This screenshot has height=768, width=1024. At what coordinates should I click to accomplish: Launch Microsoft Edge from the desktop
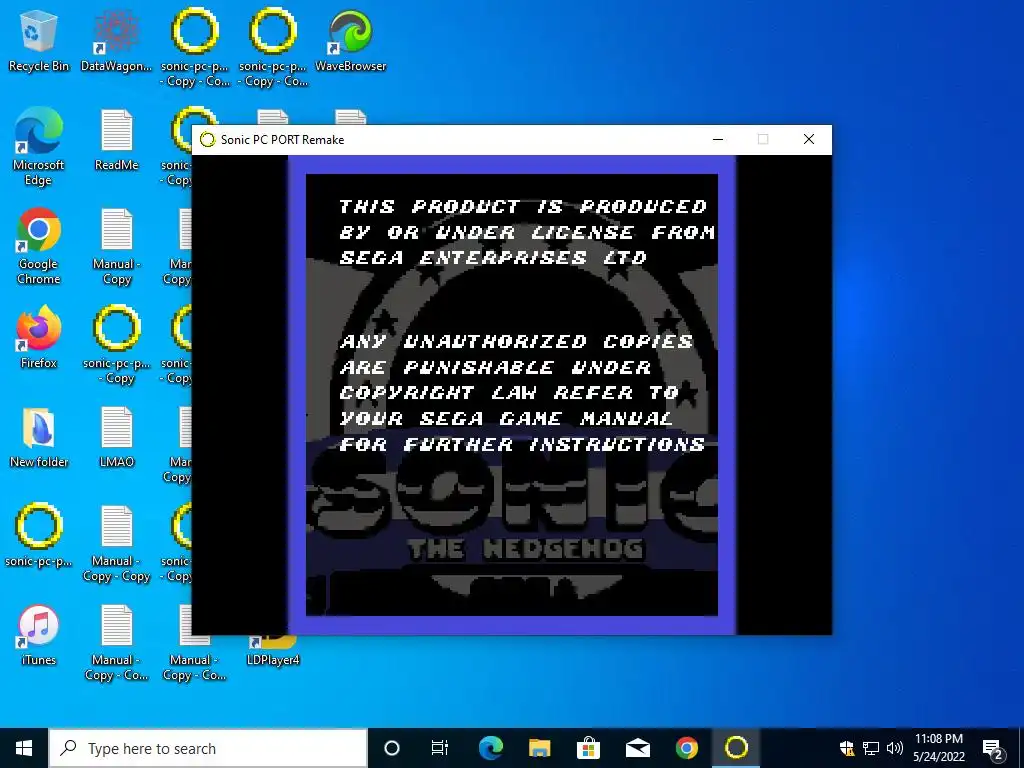pos(39,146)
